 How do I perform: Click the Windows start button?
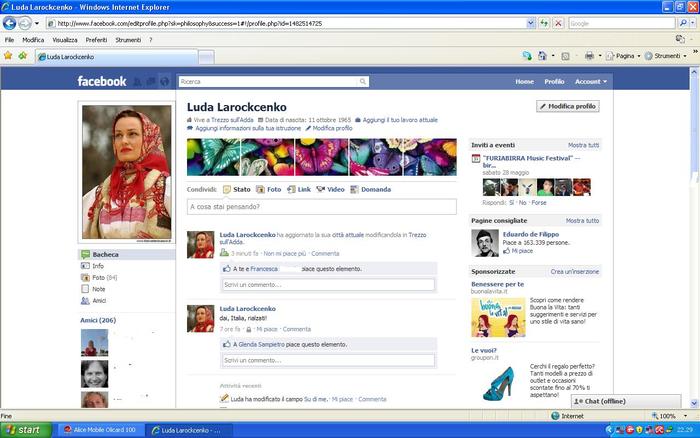pyautogui.click(x=25, y=430)
